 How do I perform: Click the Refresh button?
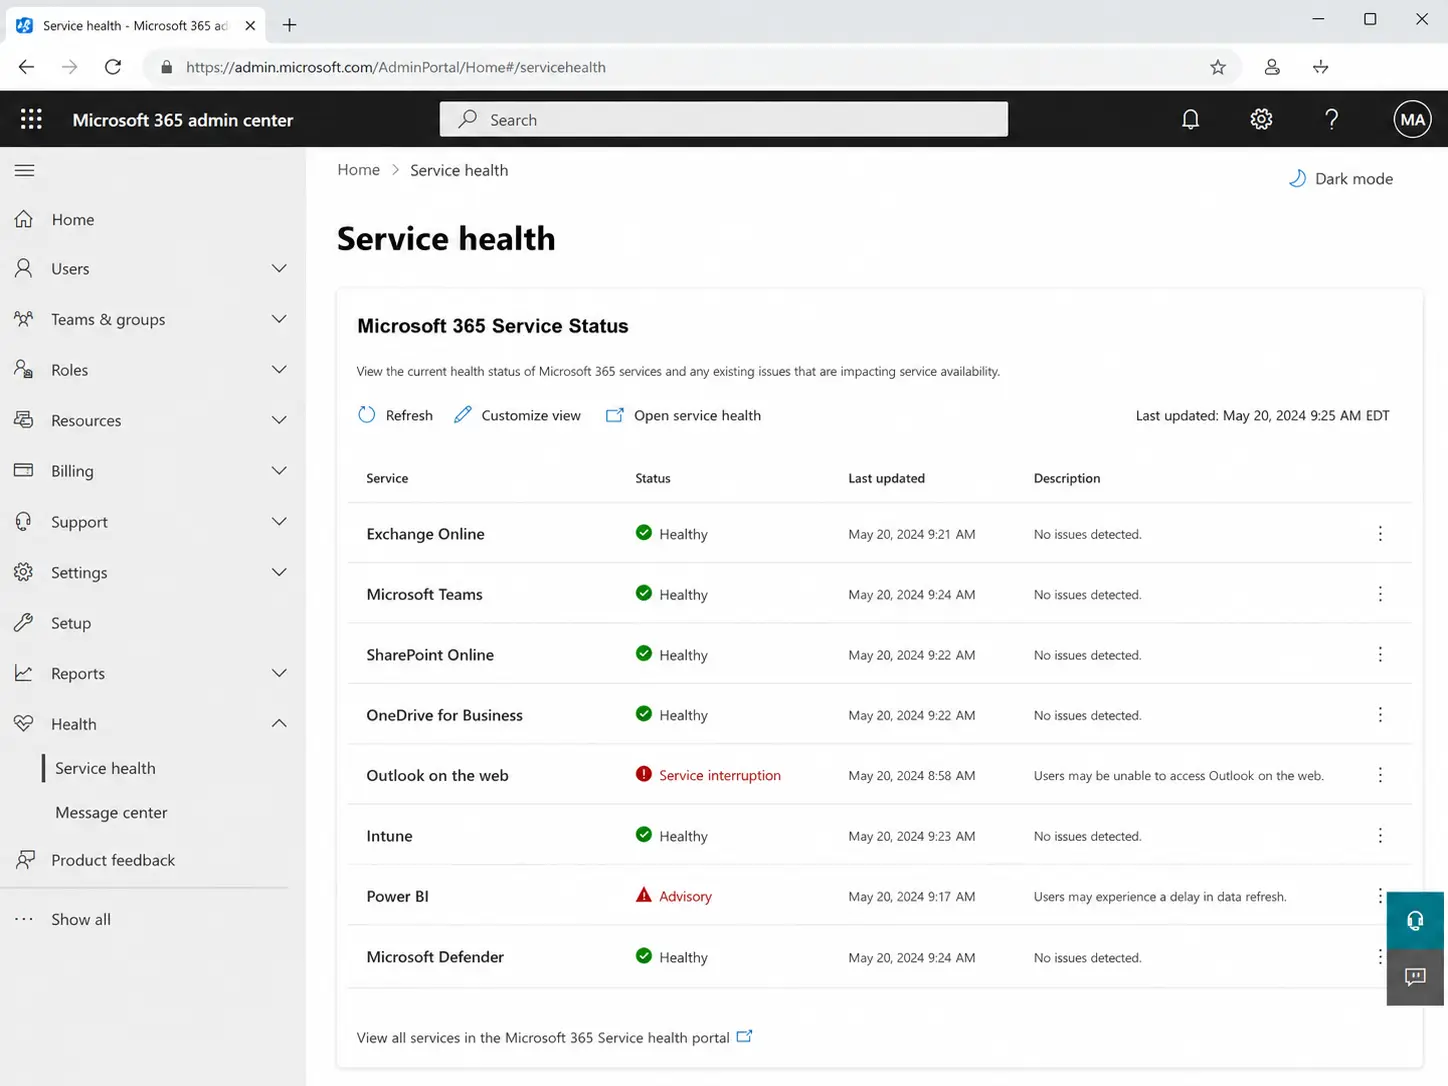[x=396, y=415]
